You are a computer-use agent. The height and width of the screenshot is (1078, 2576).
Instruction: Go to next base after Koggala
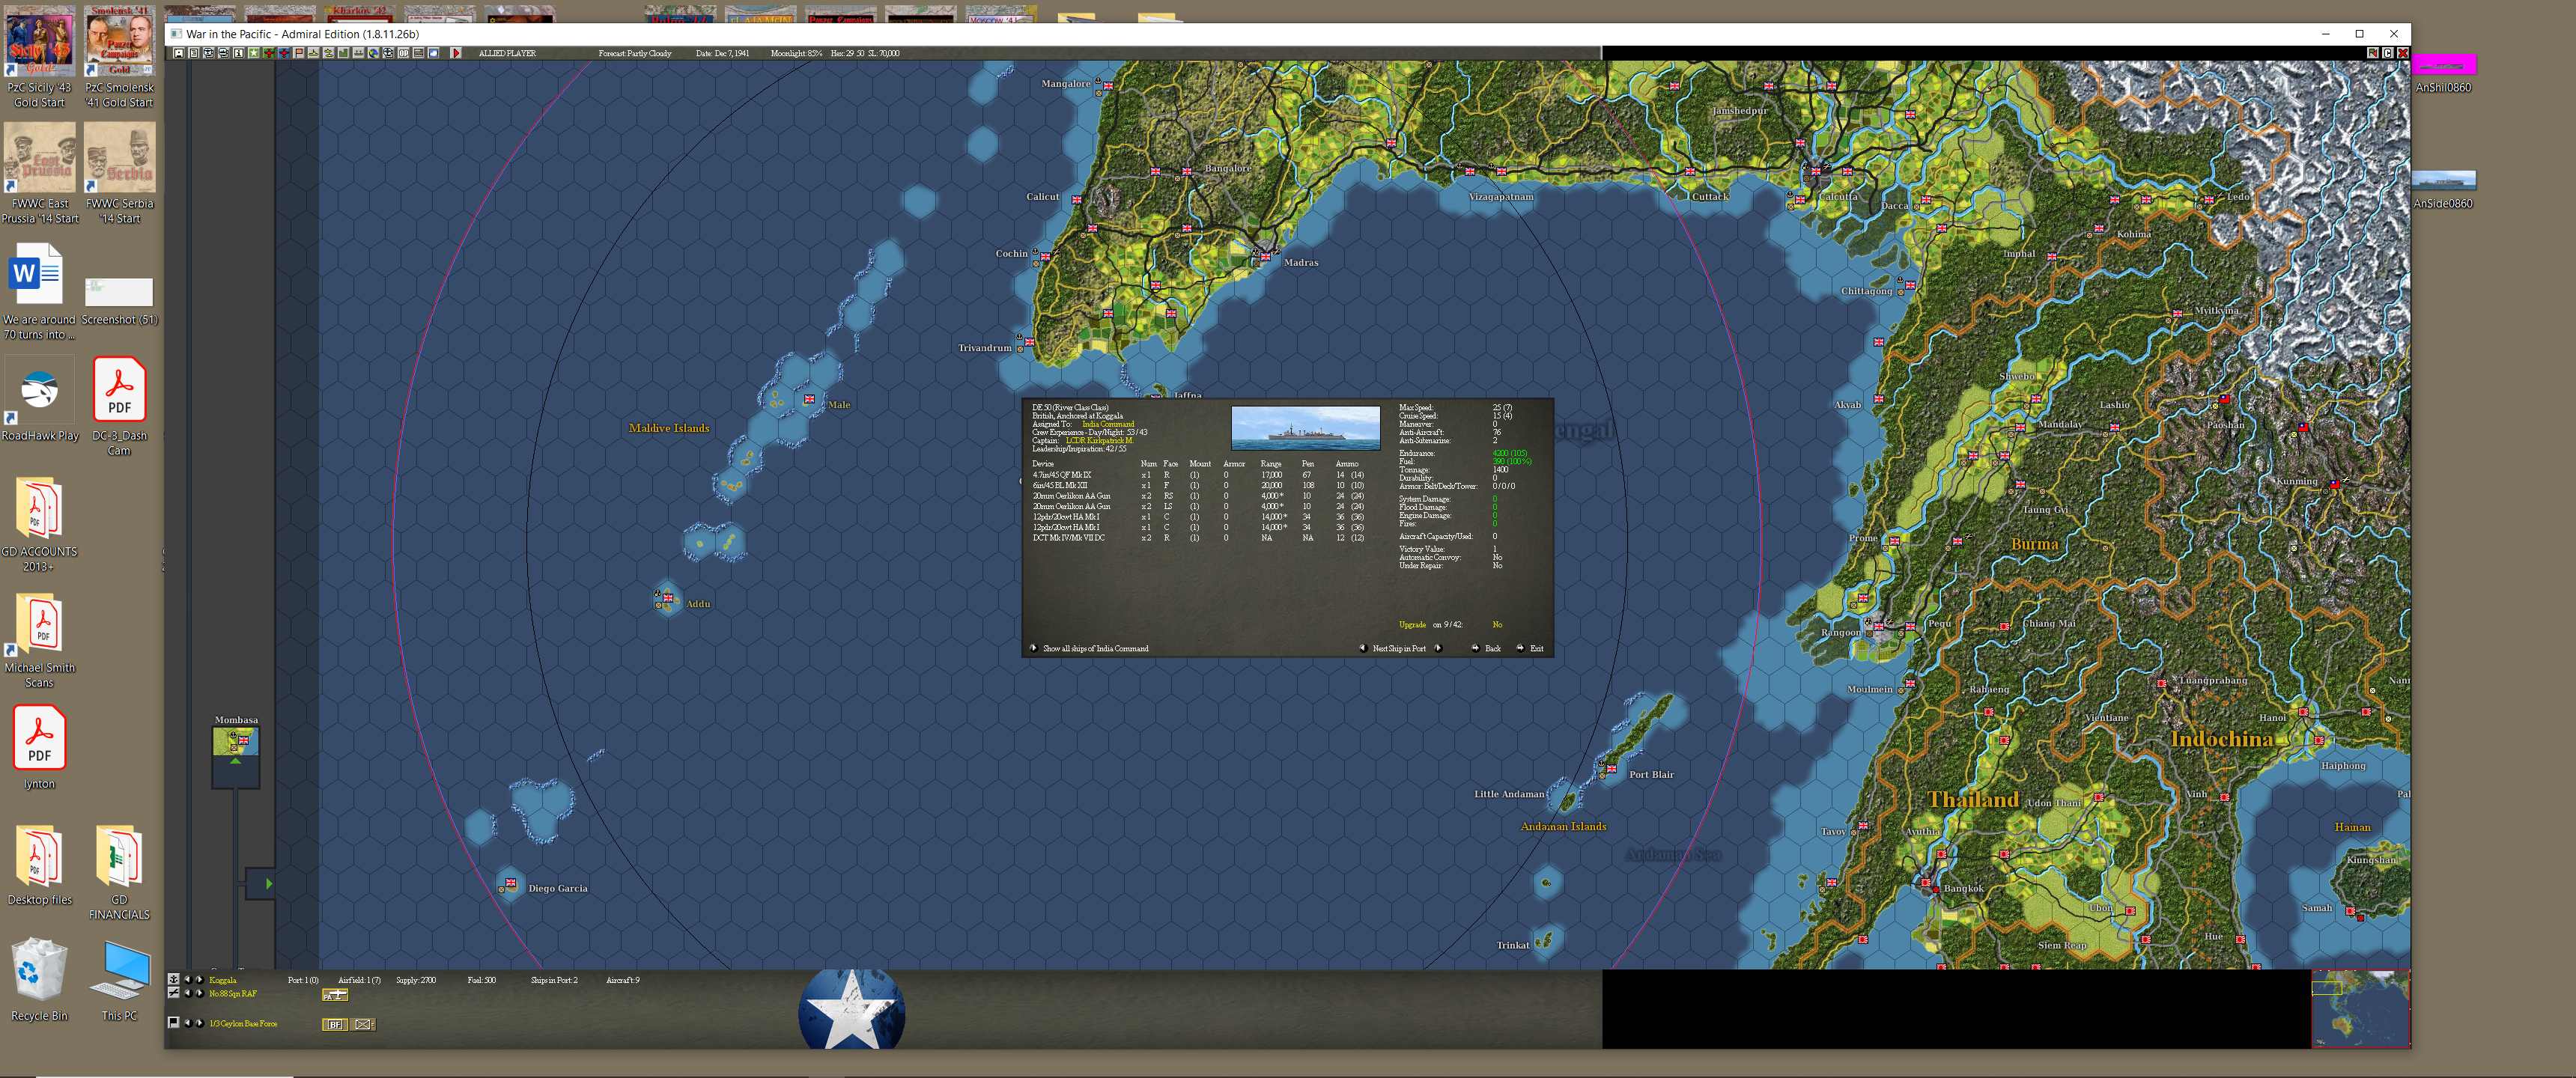coord(199,980)
